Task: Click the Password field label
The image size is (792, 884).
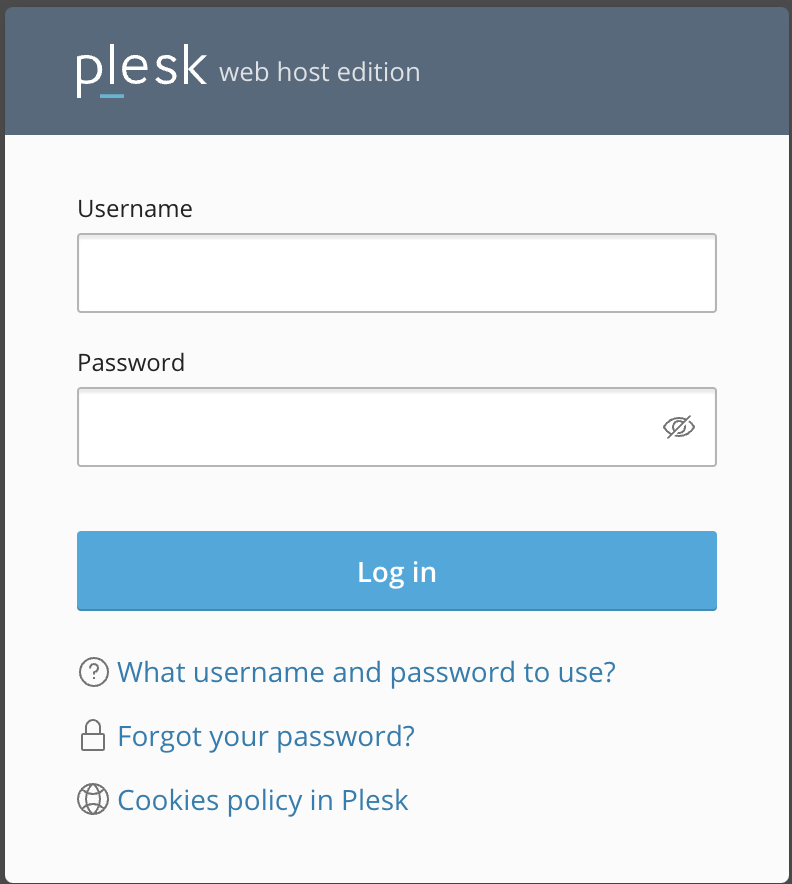Action: pos(131,363)
